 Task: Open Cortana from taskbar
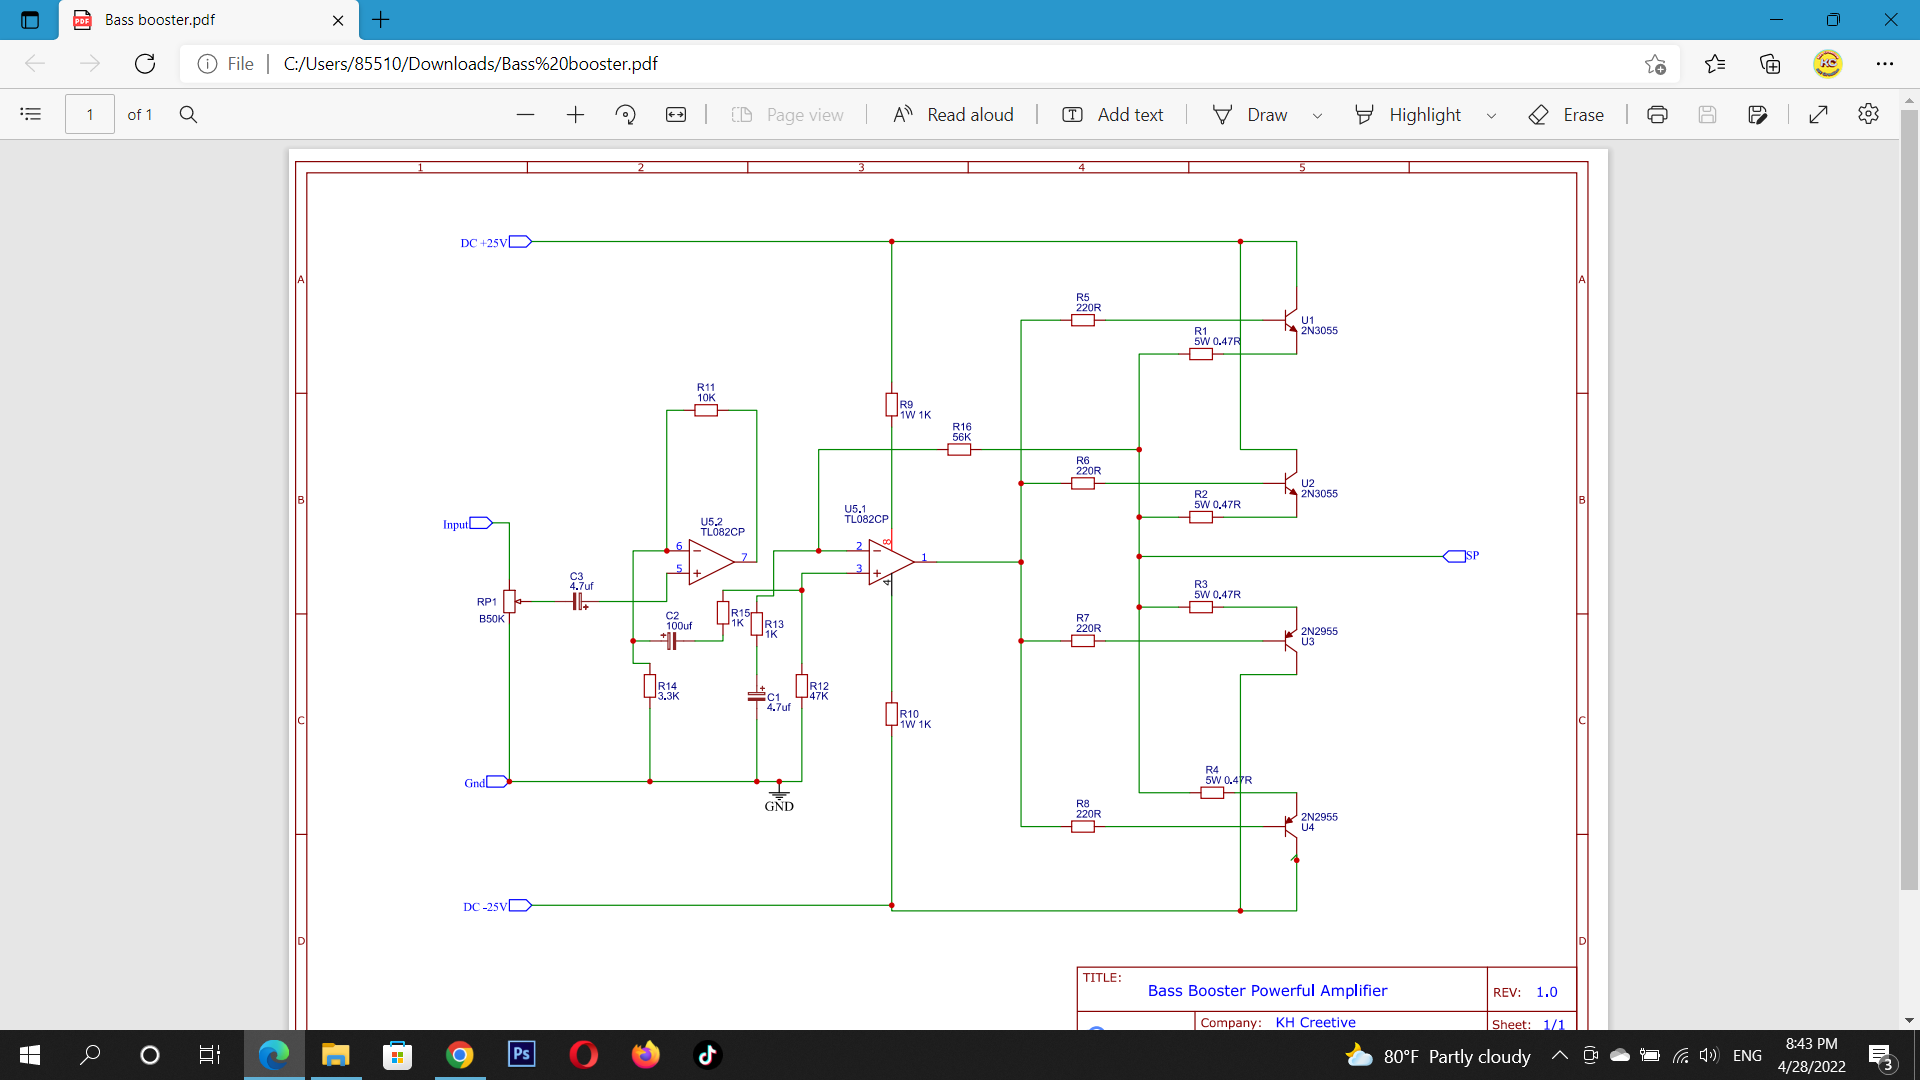(150, 1055)
